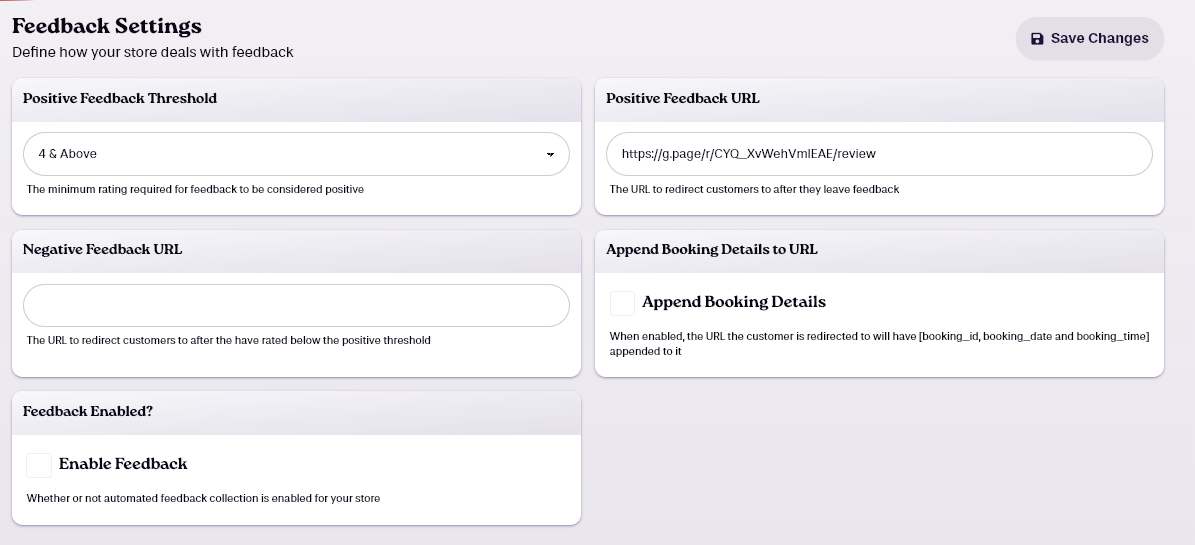Image resolution: width=1195 pixels, height=545 pixels.
Task: Click the 'Positive Feedback URL' card header
Action: coord(682,98)
